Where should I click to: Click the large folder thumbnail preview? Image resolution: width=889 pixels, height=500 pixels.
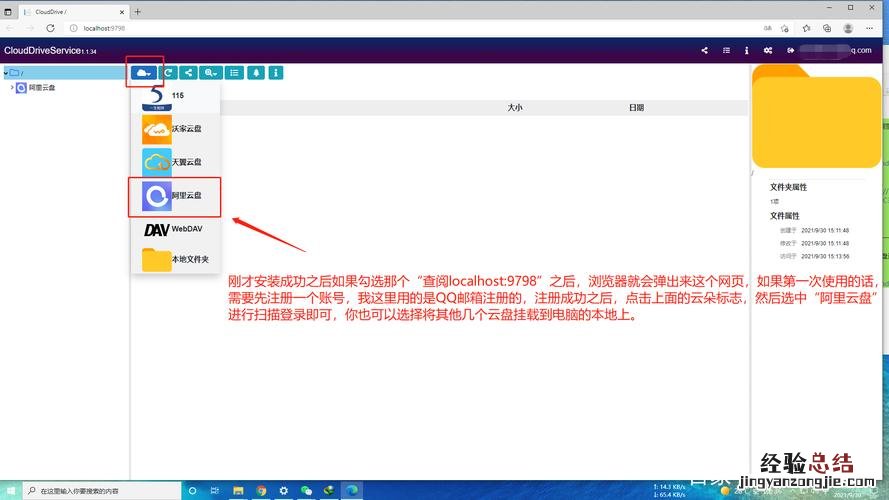[x=816, y=117]
